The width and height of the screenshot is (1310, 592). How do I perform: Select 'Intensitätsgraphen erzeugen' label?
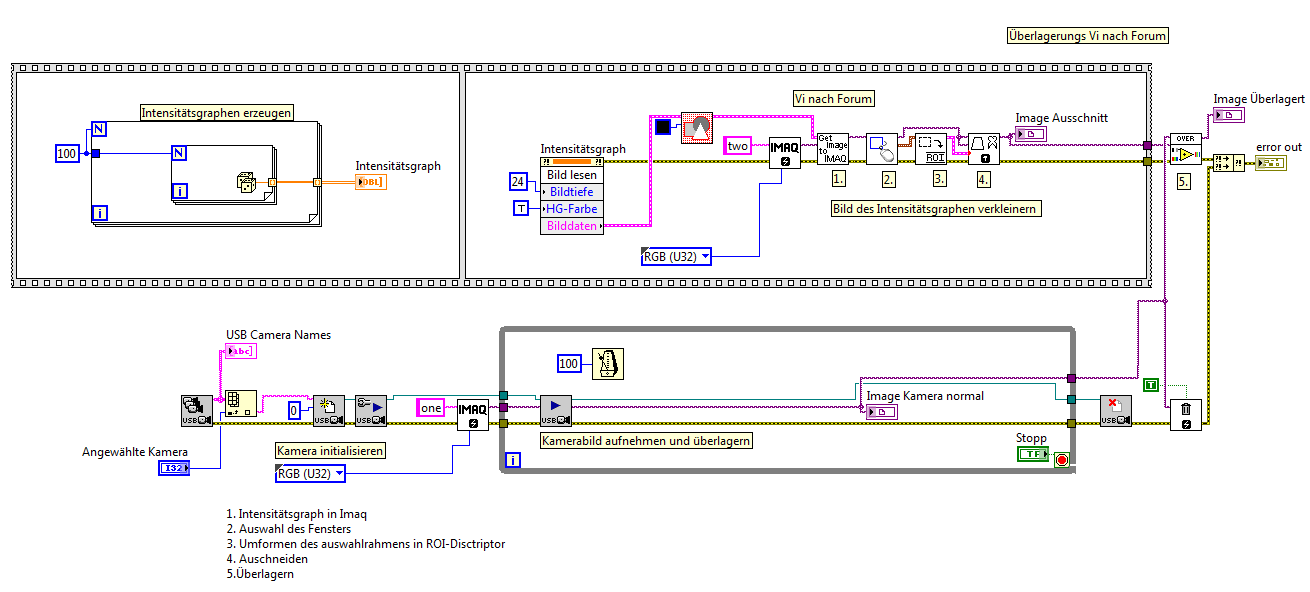coord(217,113)
